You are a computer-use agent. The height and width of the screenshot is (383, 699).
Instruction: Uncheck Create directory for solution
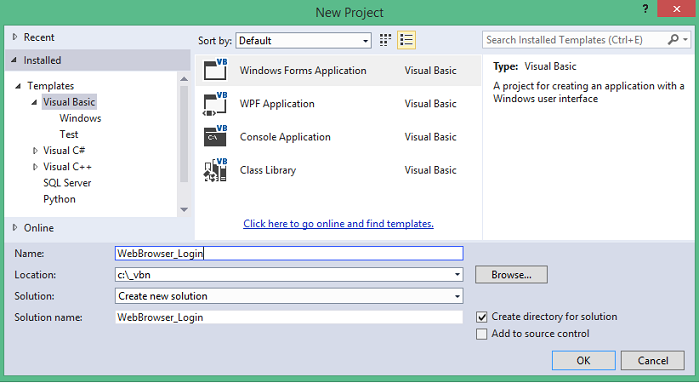[x=481, y=317]
